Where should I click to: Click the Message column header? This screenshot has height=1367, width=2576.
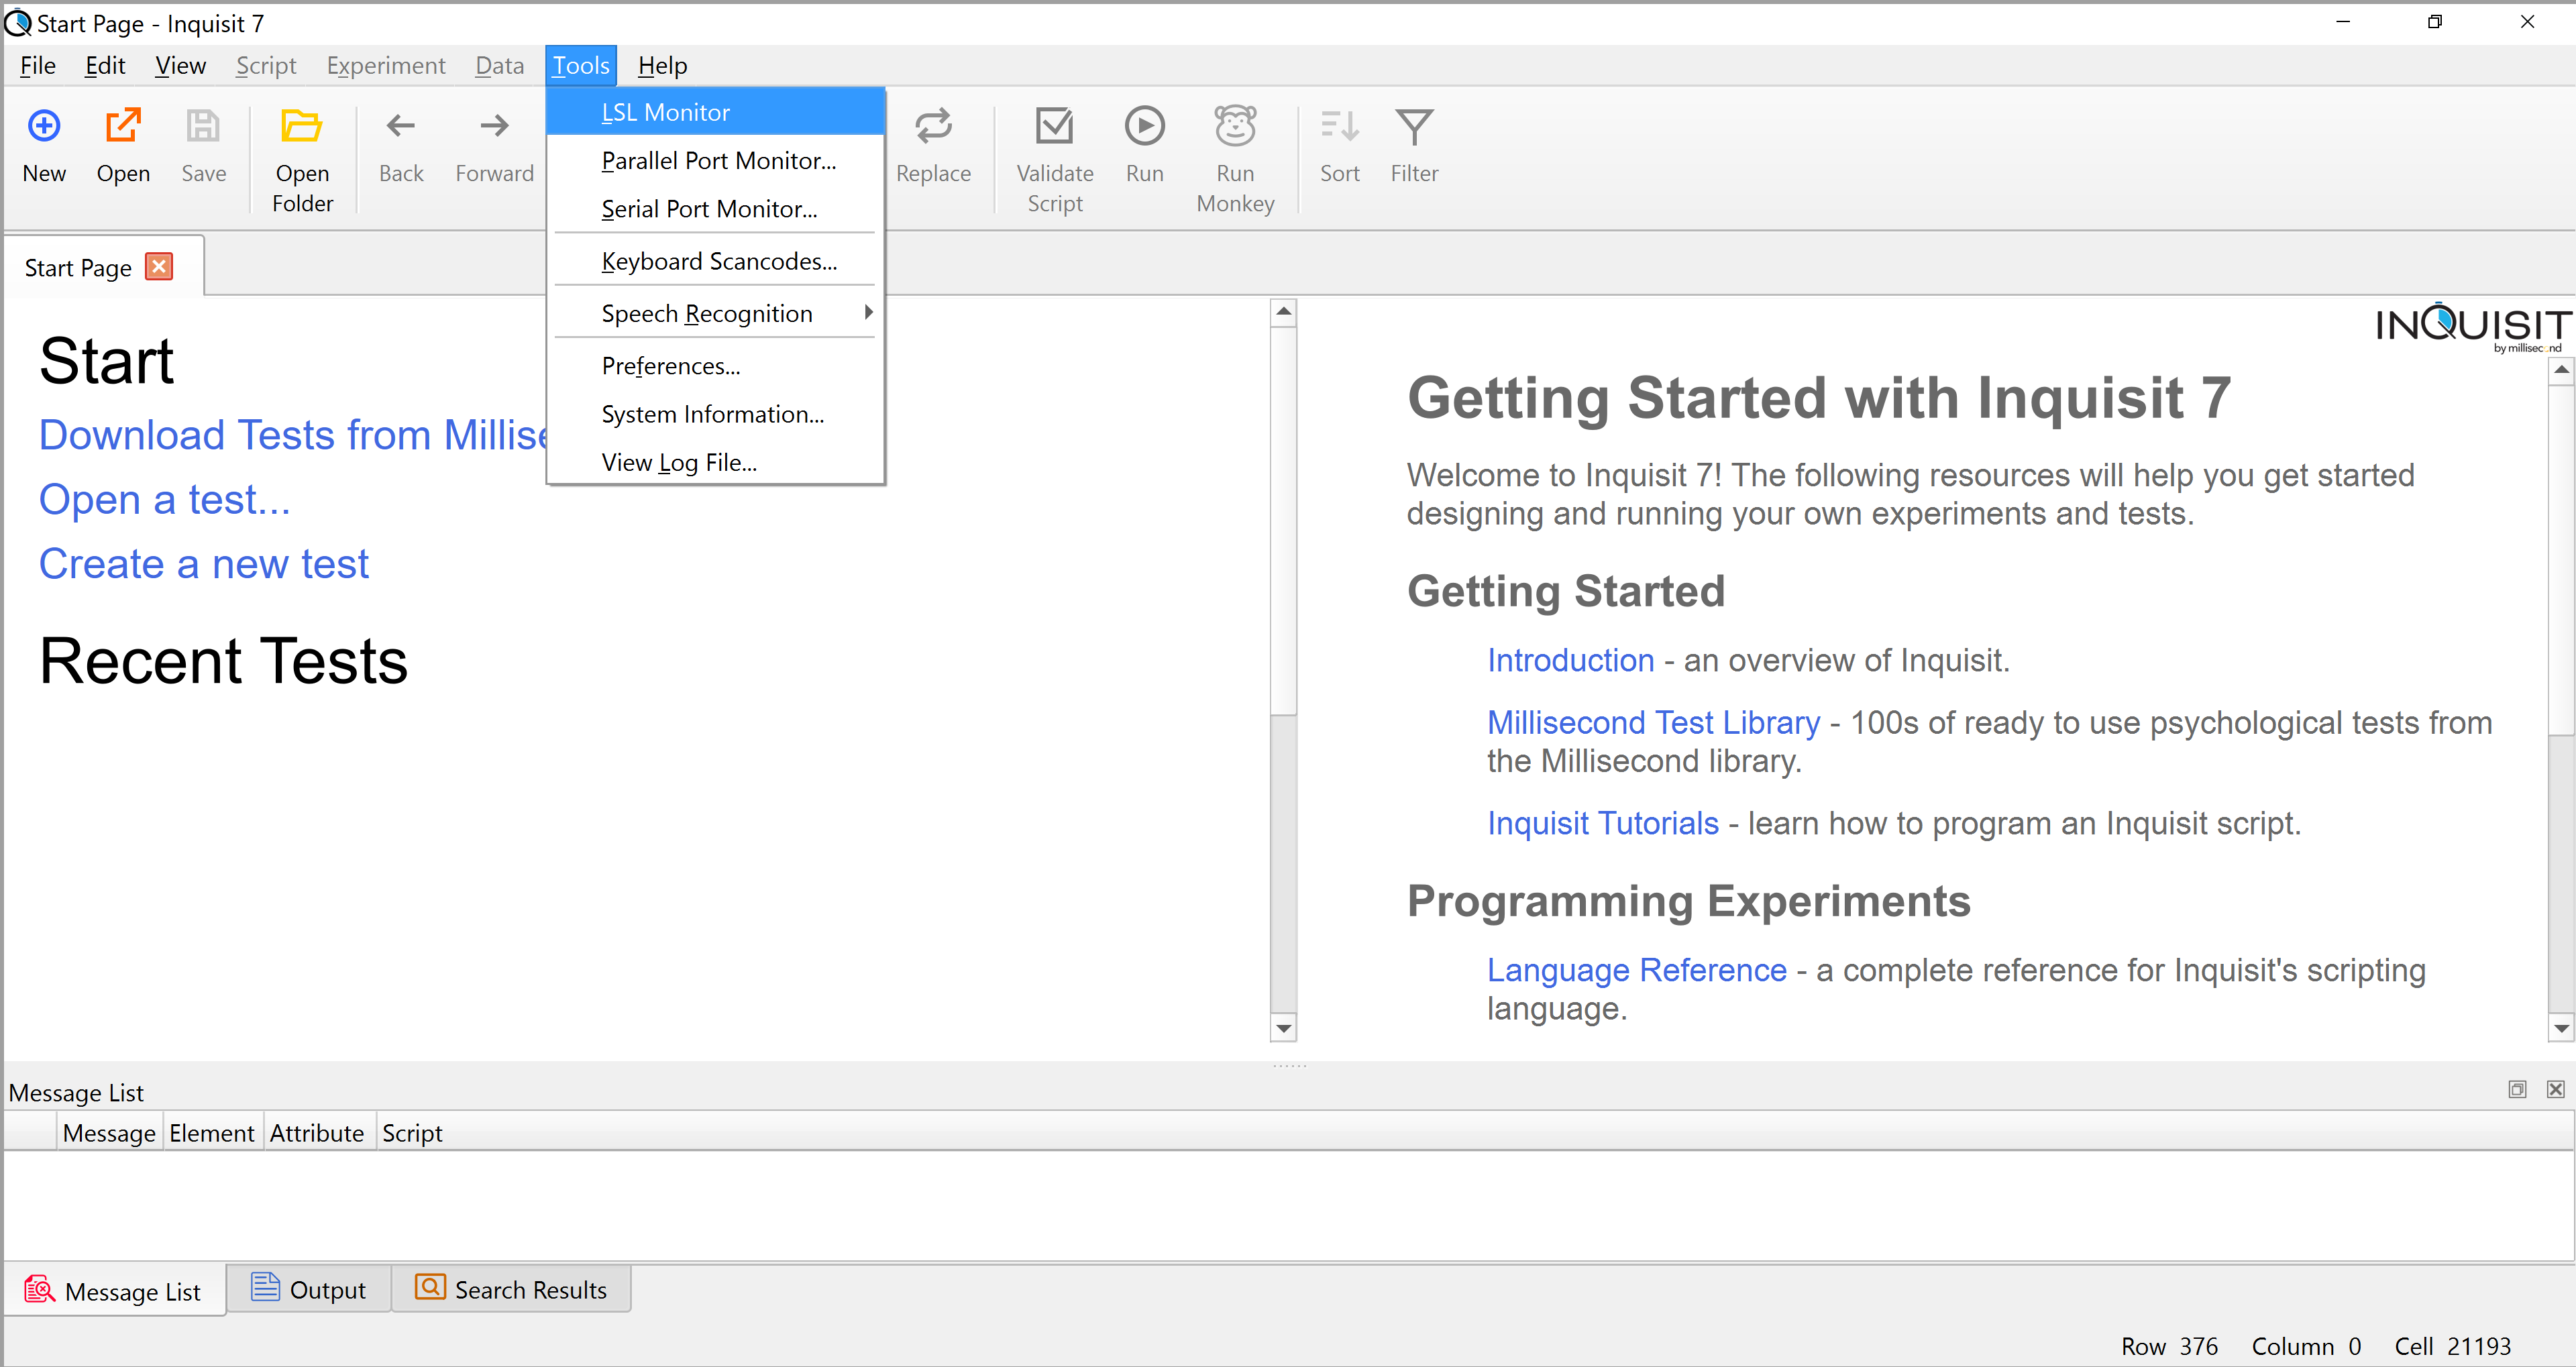[x=109, y=1132]
